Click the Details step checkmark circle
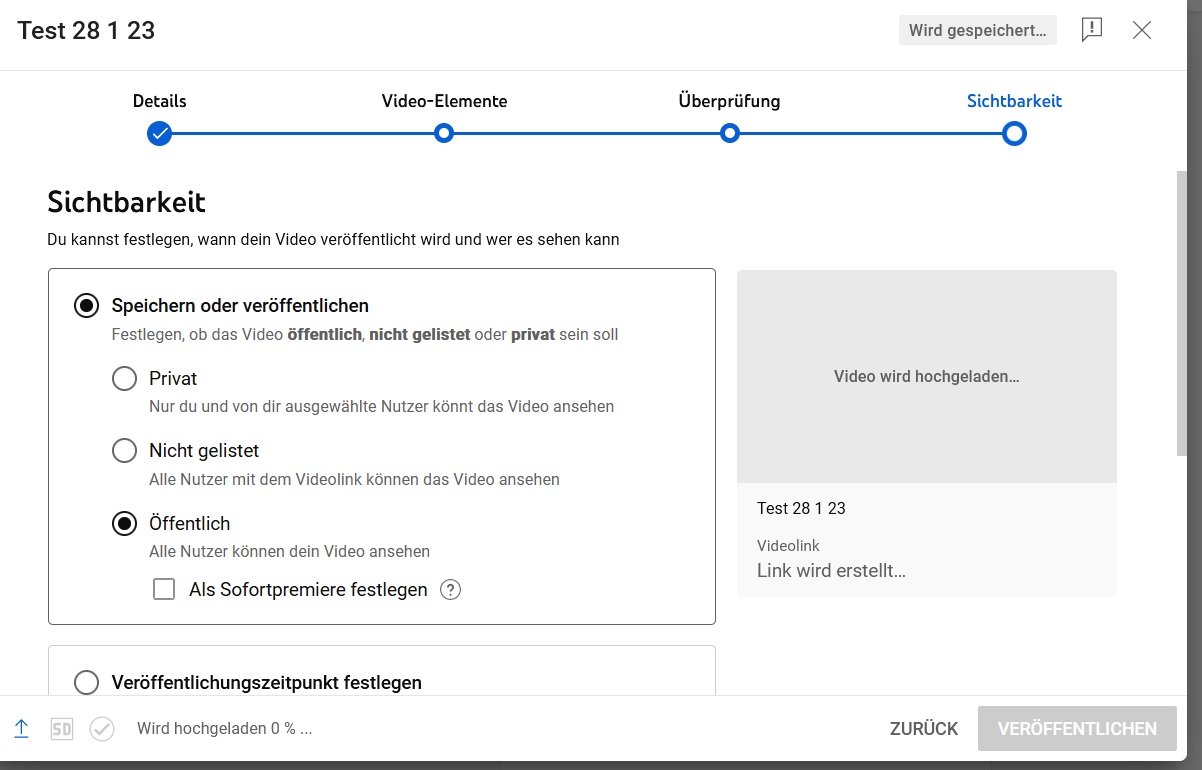This screenshot has width=1202, height=770. click(159, 133)
